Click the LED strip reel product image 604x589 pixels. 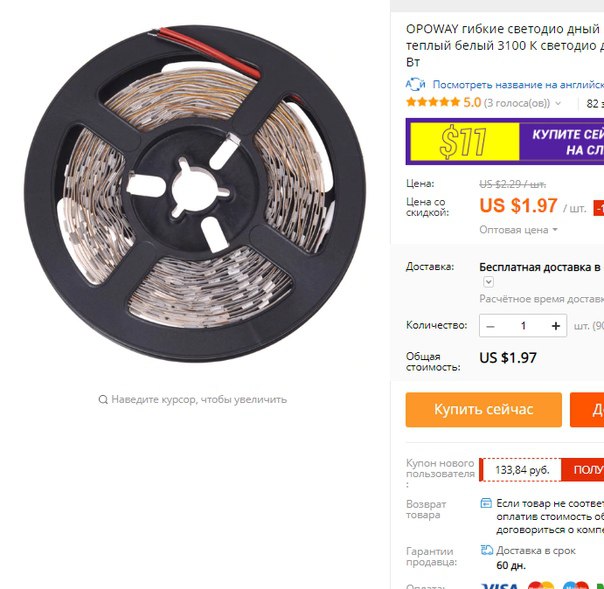[x=195, y=193]
